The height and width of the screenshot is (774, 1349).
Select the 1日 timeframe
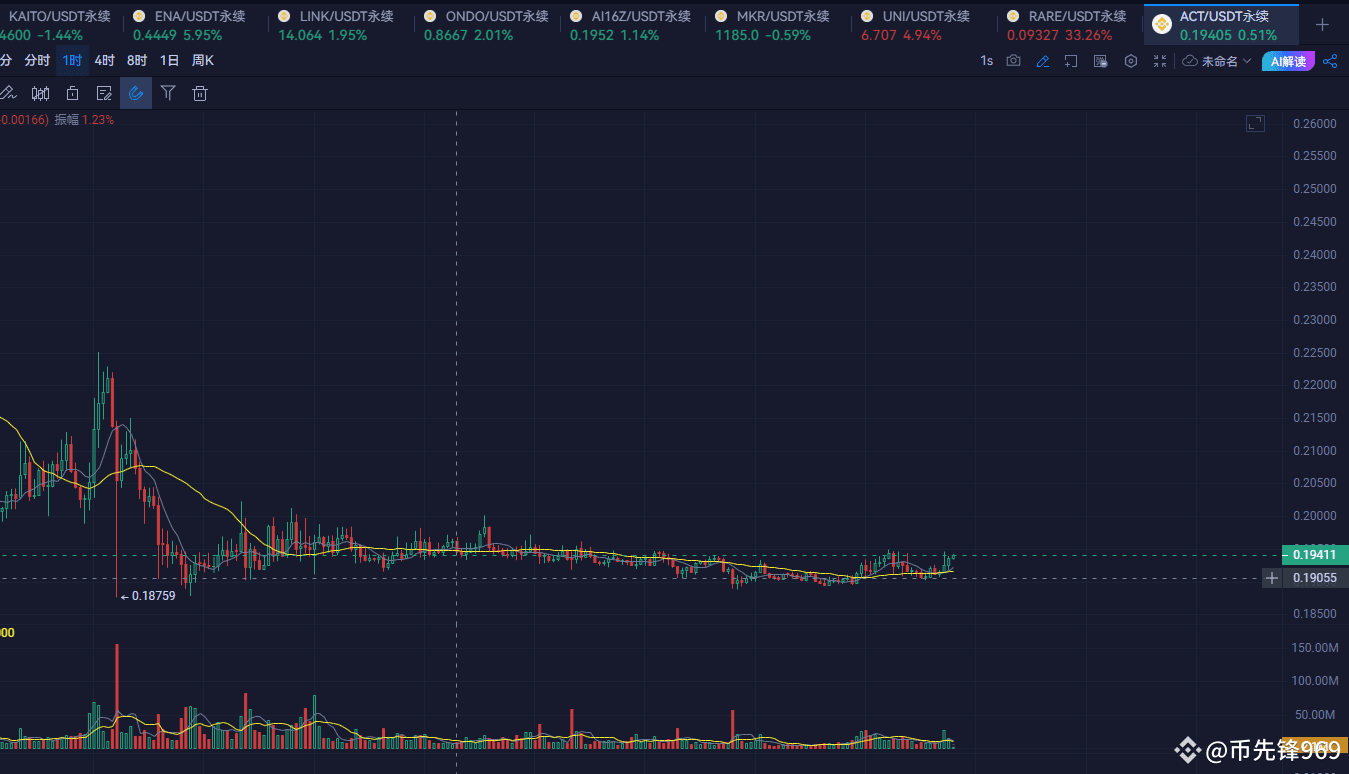coord(167,60)
